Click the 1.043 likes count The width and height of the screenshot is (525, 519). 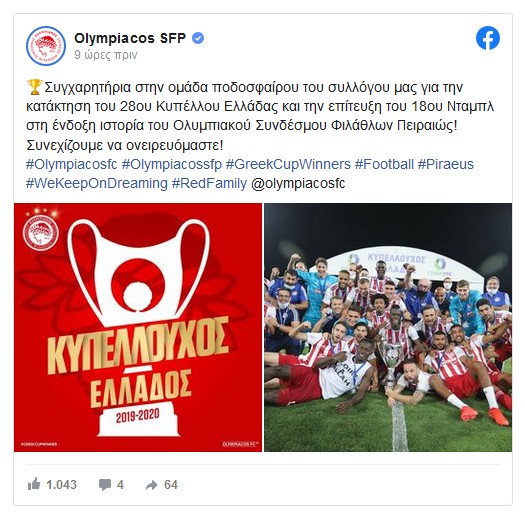pos(61,485)
